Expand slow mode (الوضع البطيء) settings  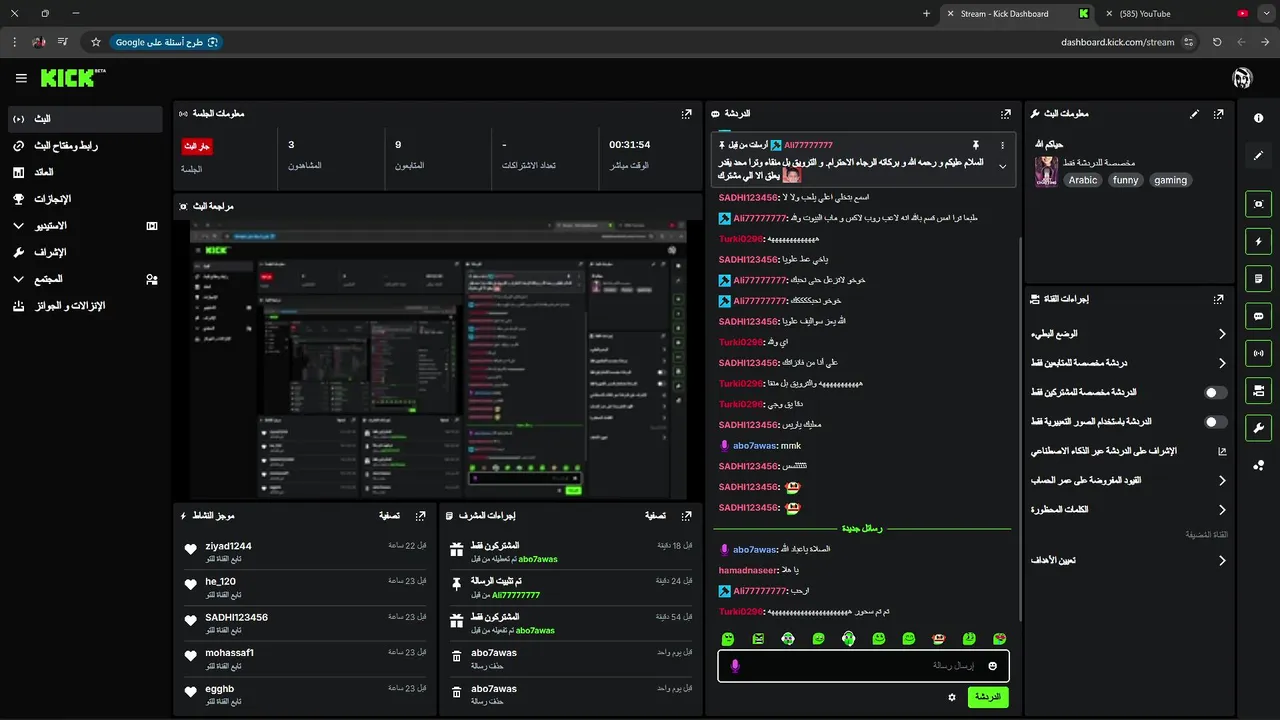click(1128, 334)
